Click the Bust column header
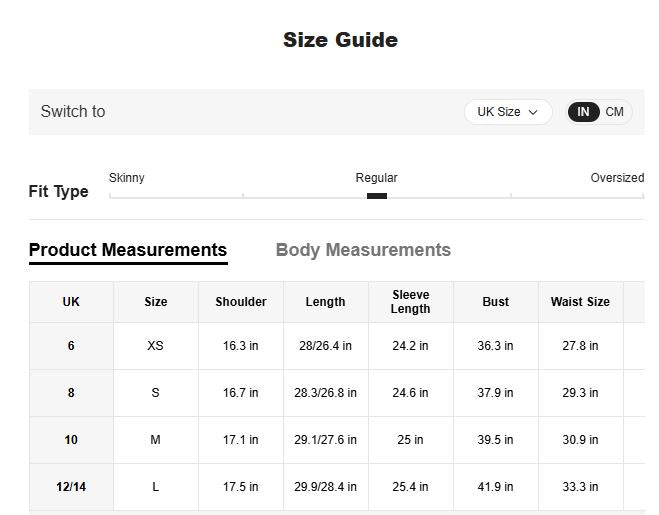Screen dimensions: 659x515 click(x=495, y=302)
